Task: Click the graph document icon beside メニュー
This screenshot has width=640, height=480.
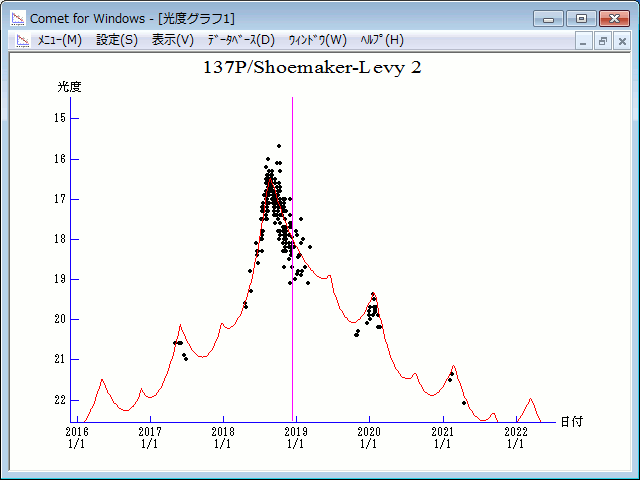Action: point(21,40)
